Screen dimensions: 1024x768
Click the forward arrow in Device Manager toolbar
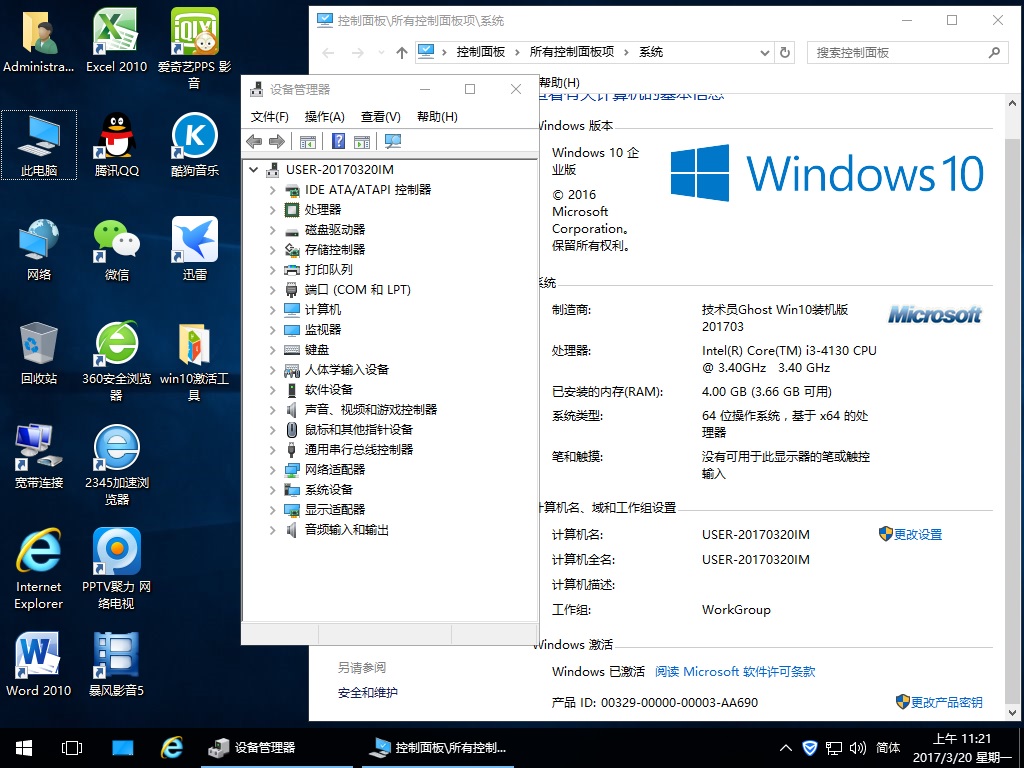point(277,141)
